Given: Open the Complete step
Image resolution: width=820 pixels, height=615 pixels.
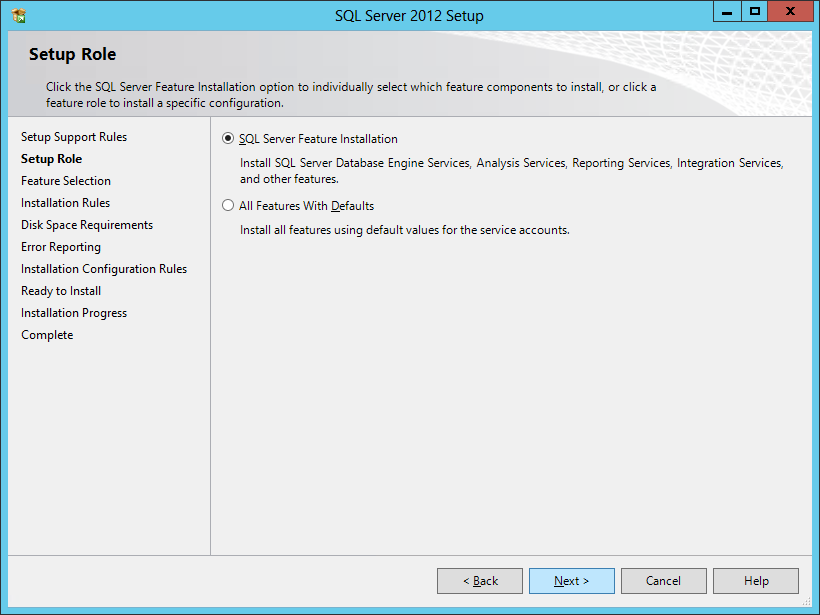Looking at the screenshot, I should point(46,334).
